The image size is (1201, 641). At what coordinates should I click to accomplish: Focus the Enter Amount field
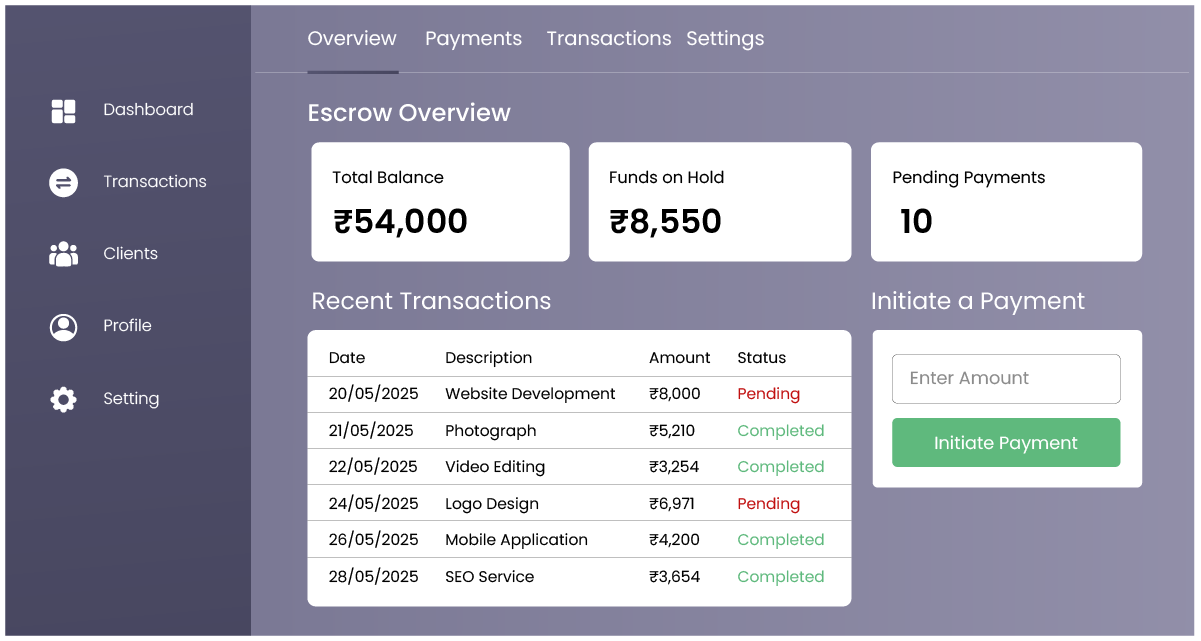[1005, 379]
